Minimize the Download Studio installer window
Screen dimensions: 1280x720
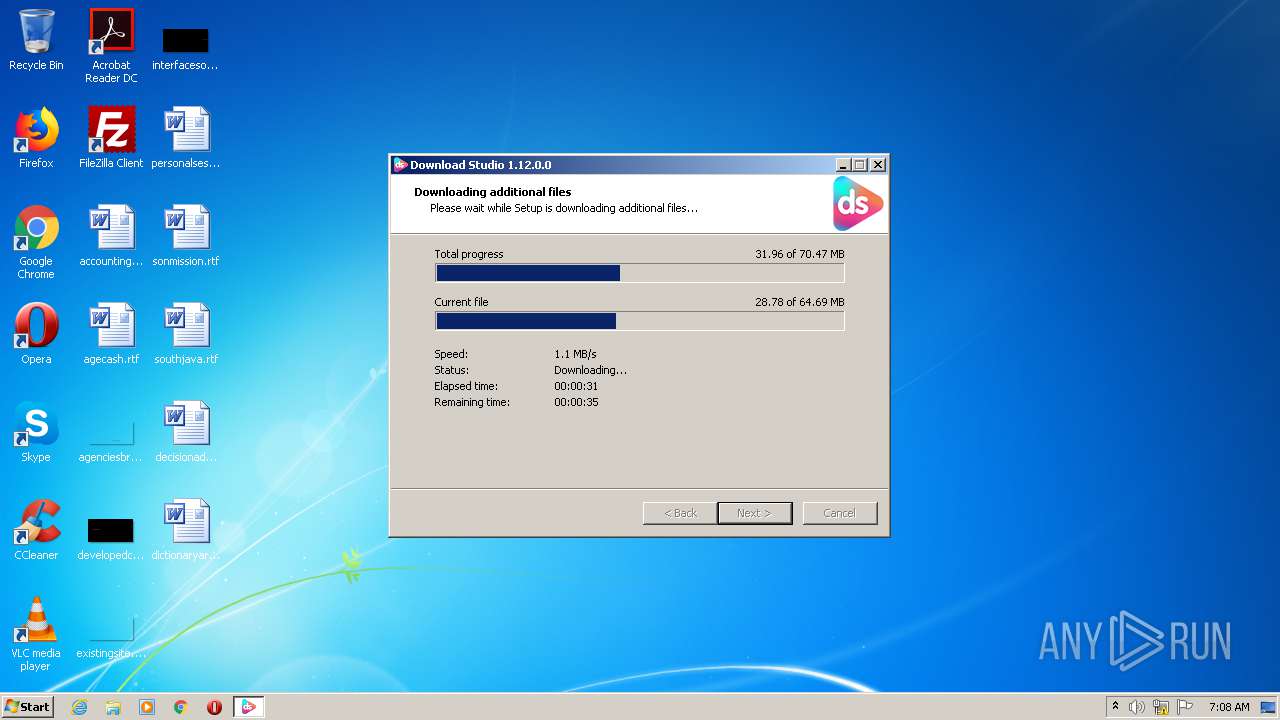[x=843, y=165]
